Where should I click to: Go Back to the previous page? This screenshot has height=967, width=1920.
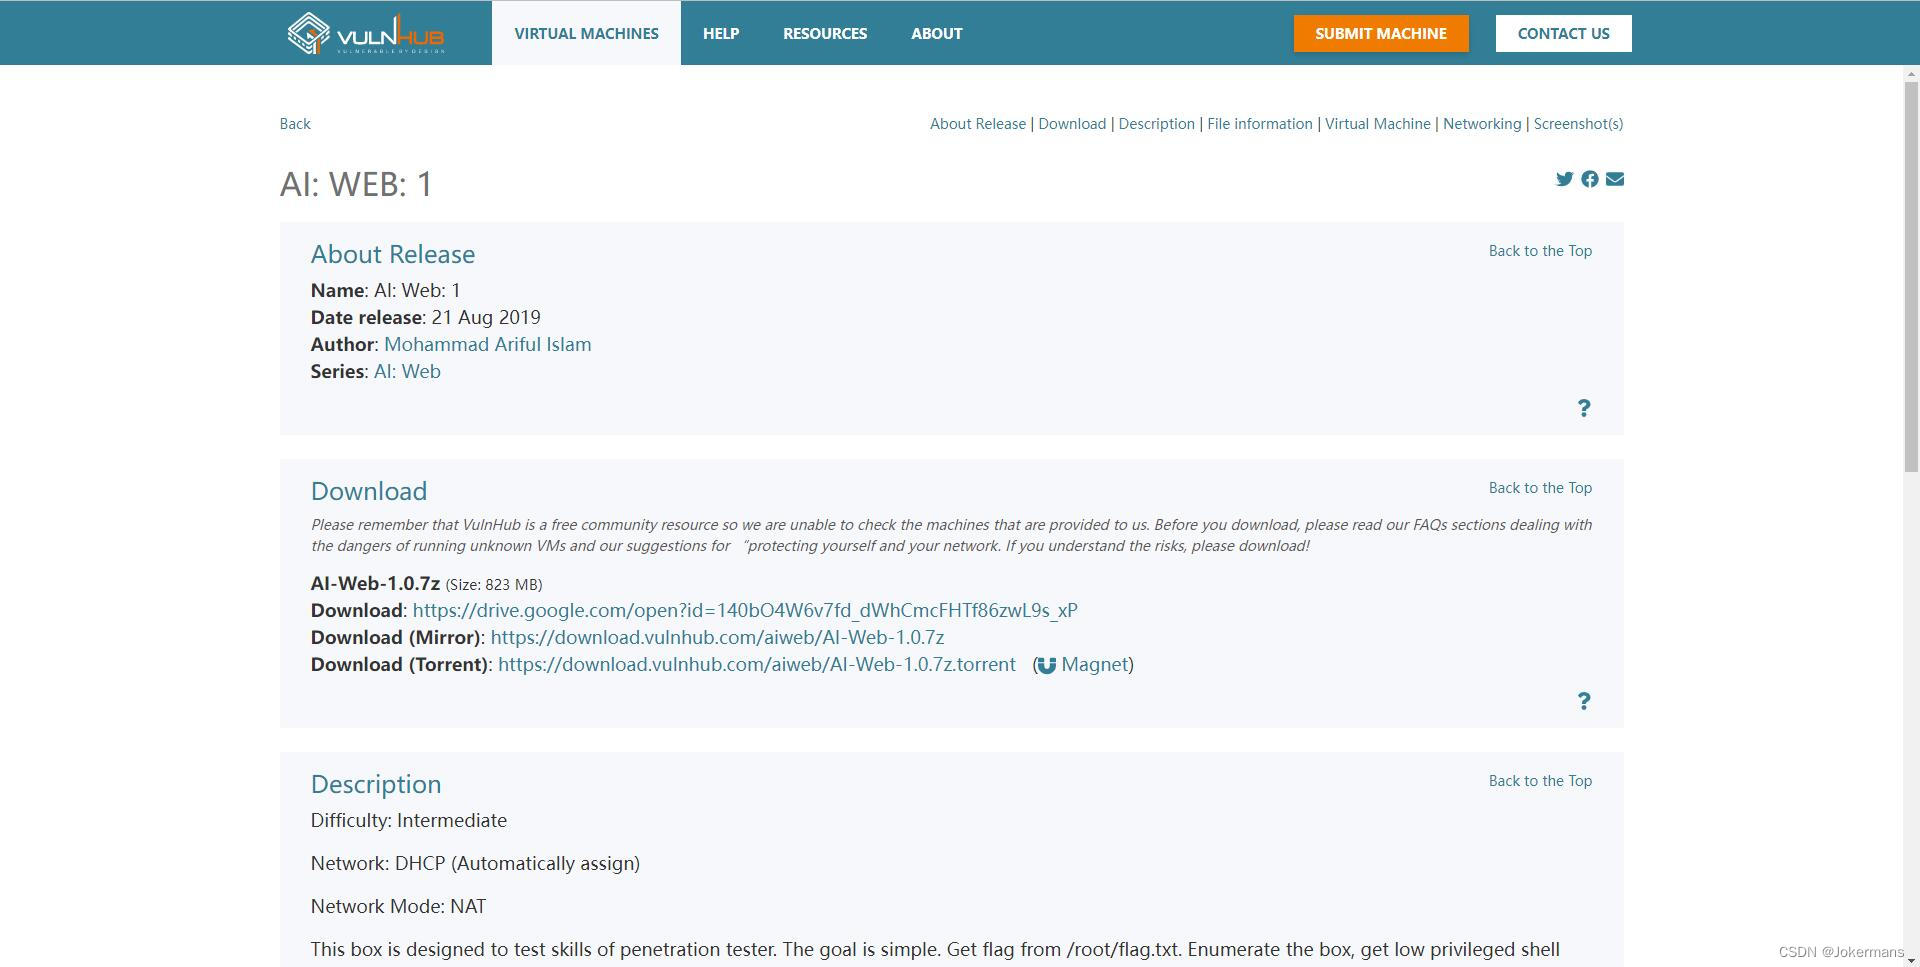click(295, 124)
